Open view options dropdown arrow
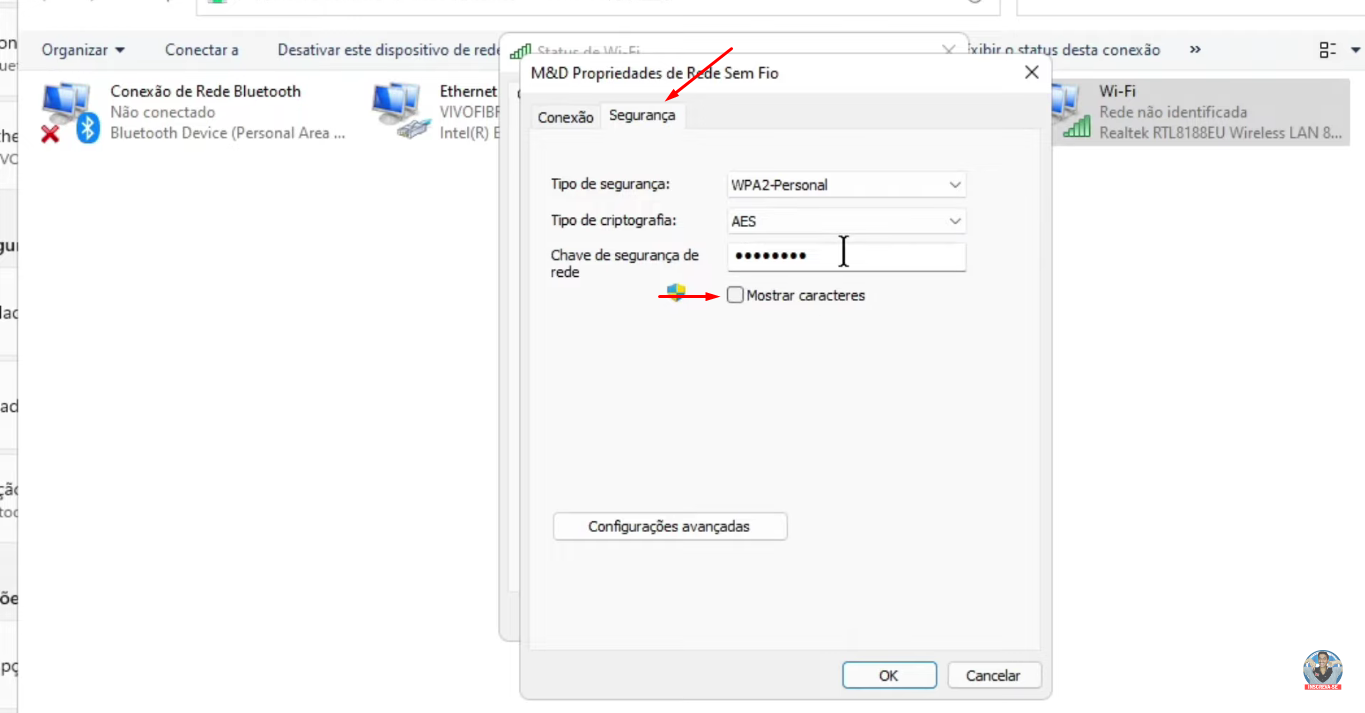The image size is (1365, 713). 1356,50
